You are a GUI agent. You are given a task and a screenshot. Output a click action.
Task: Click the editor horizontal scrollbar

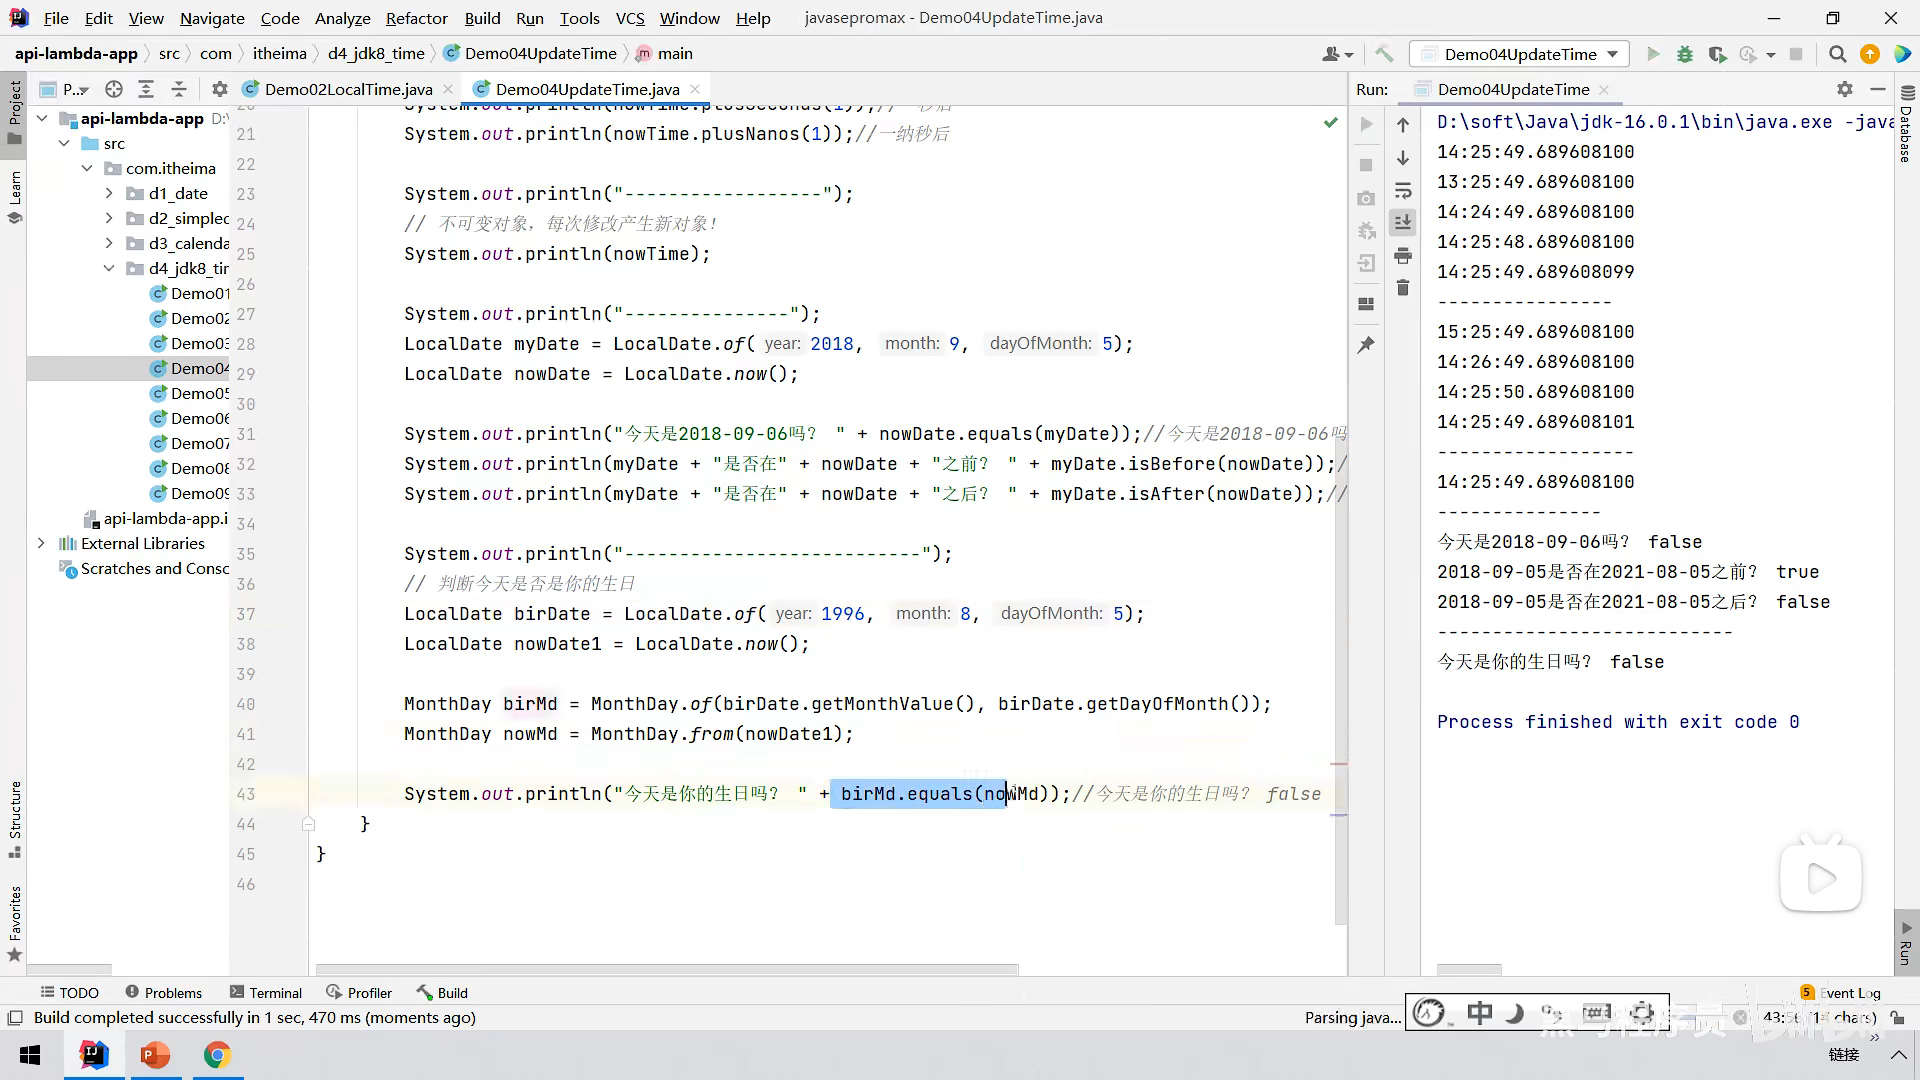point(667,969)
